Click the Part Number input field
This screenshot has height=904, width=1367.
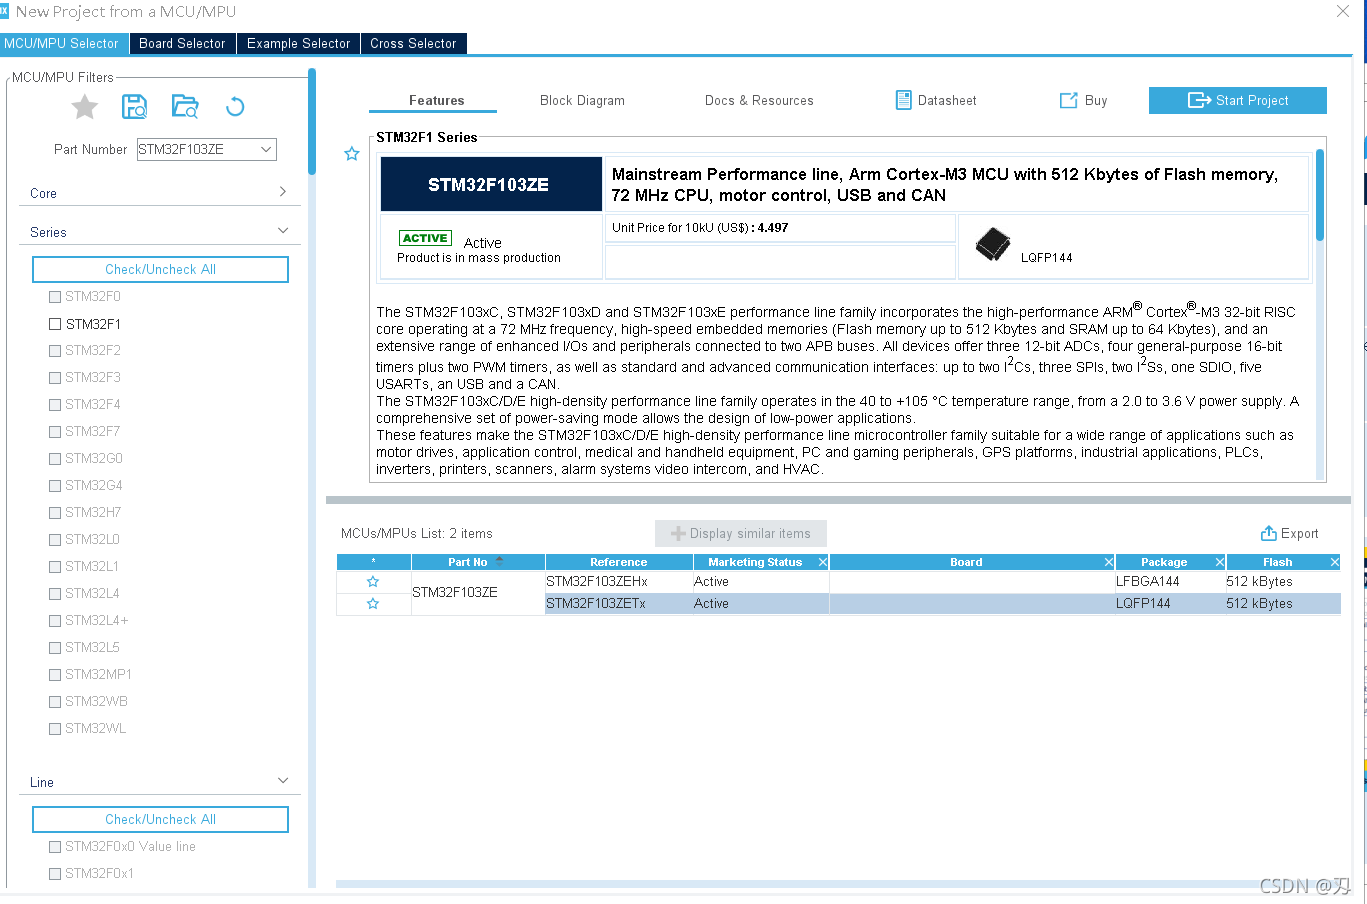click(x=197, y=149)
